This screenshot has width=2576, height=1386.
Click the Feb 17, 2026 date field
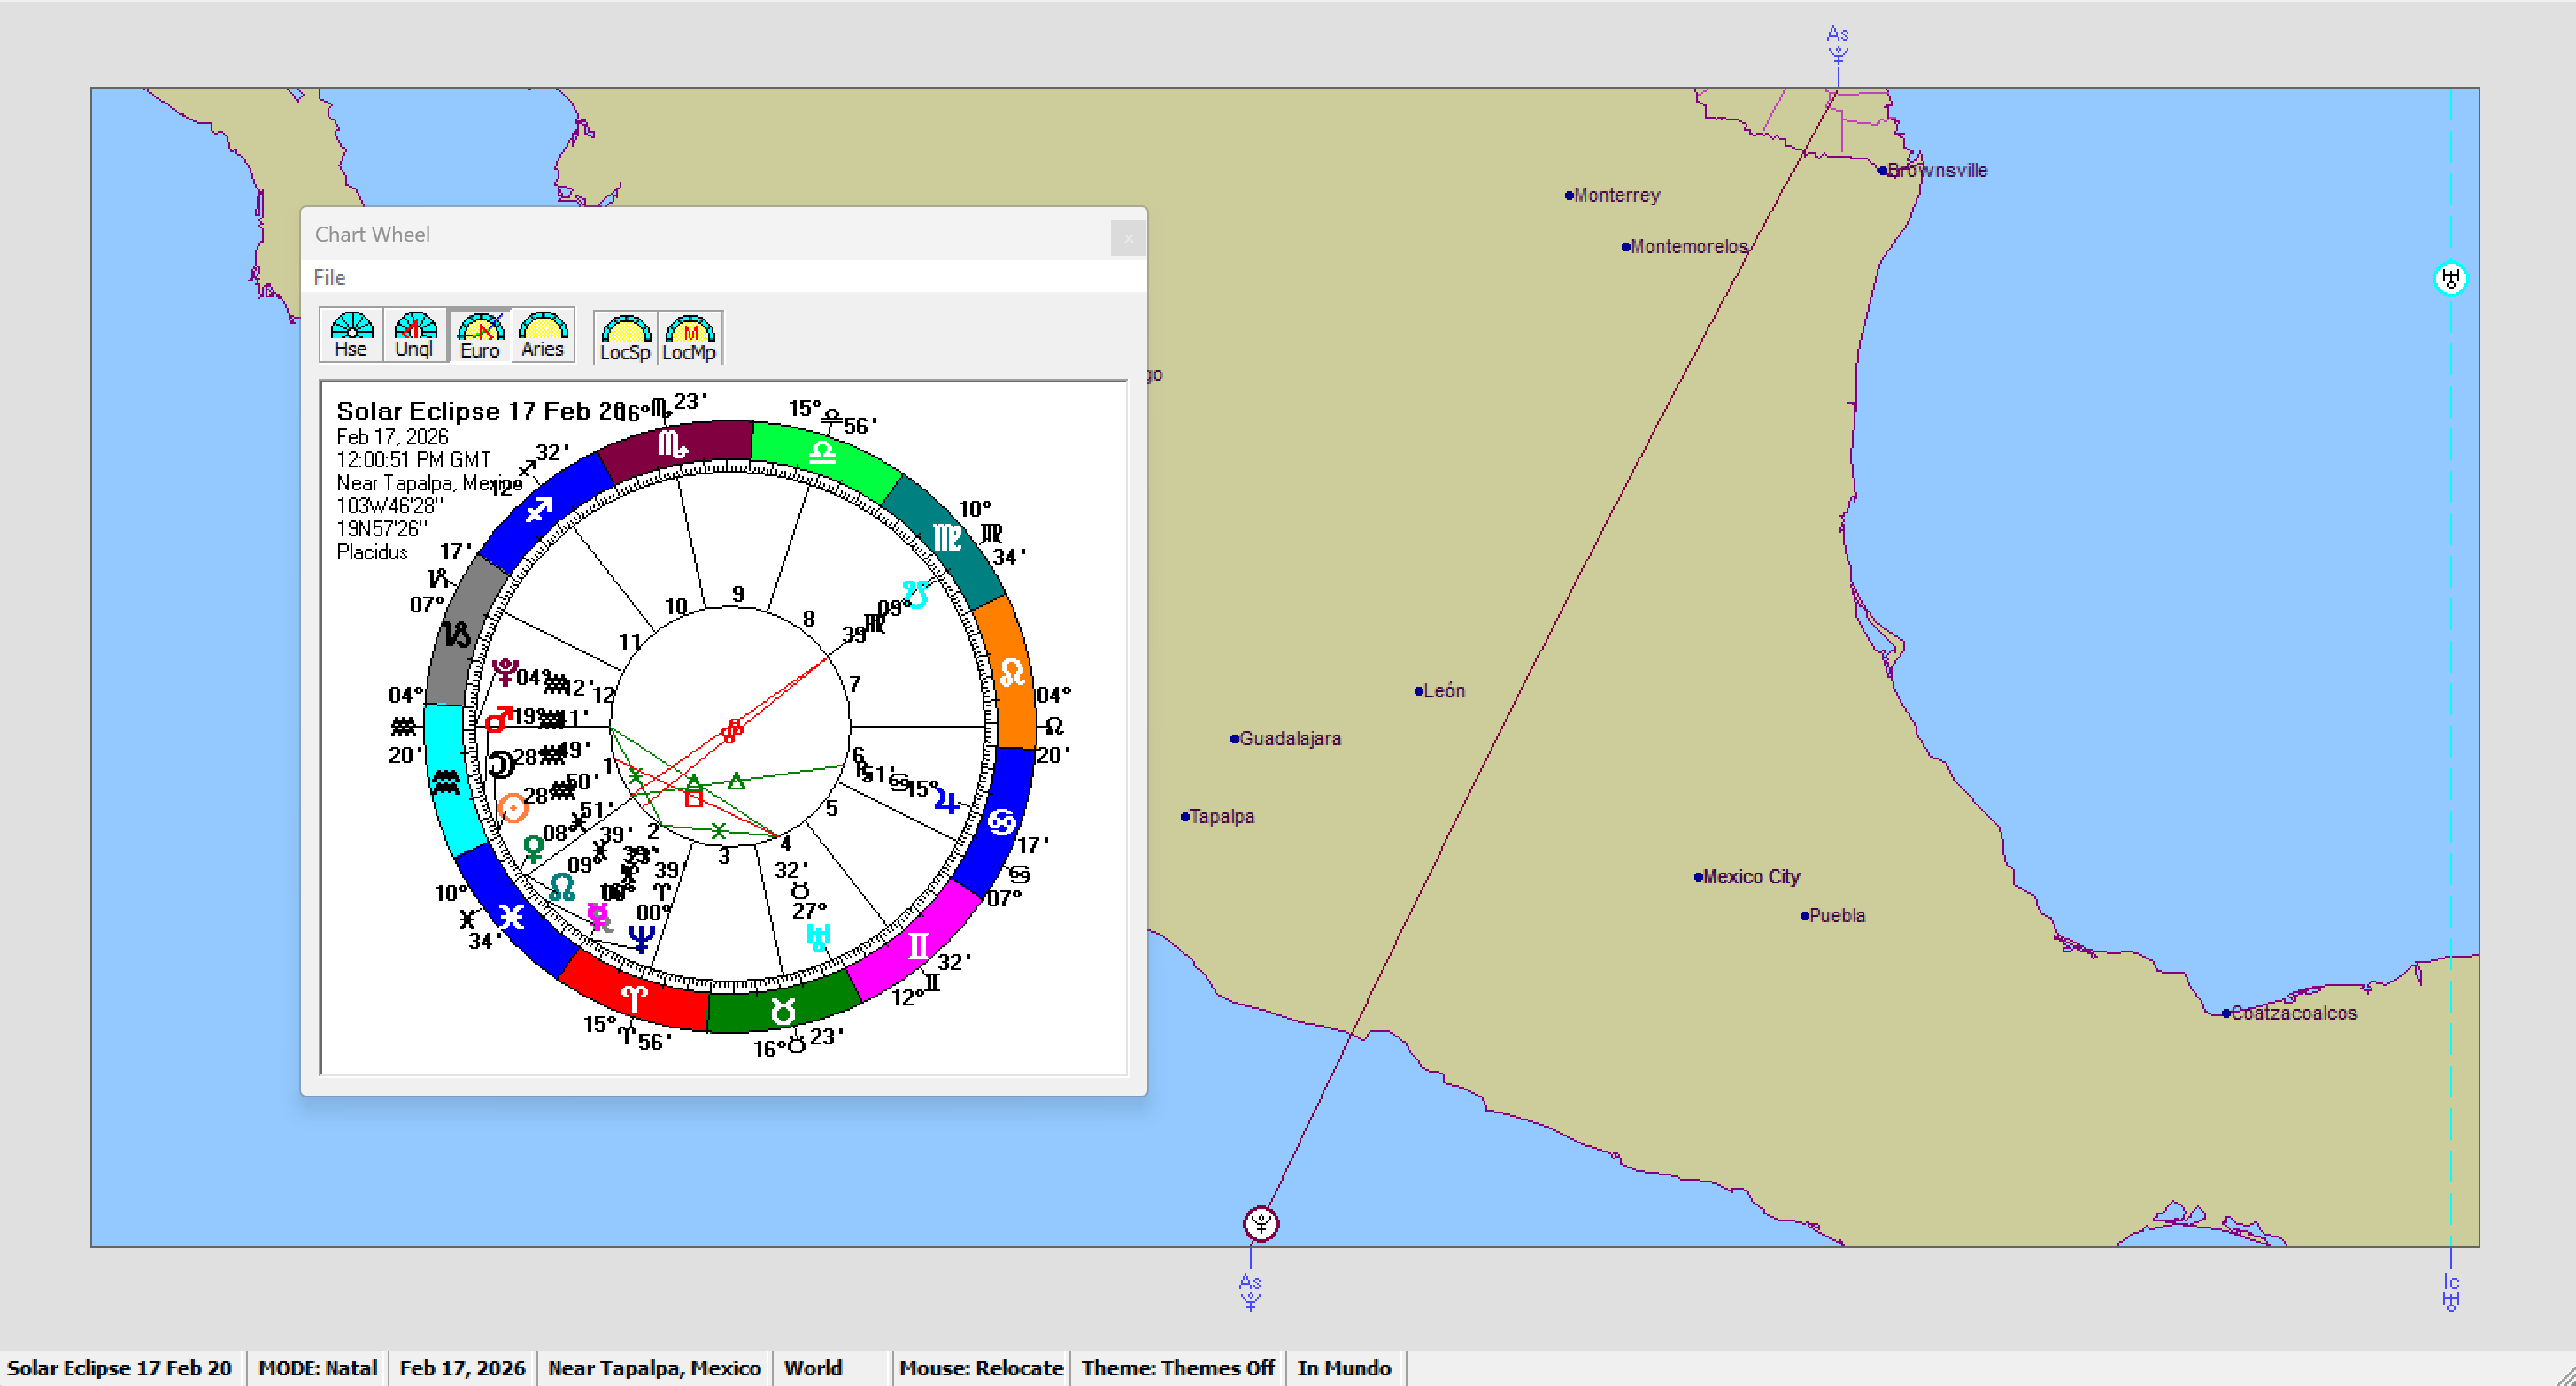coord(462,1367)
